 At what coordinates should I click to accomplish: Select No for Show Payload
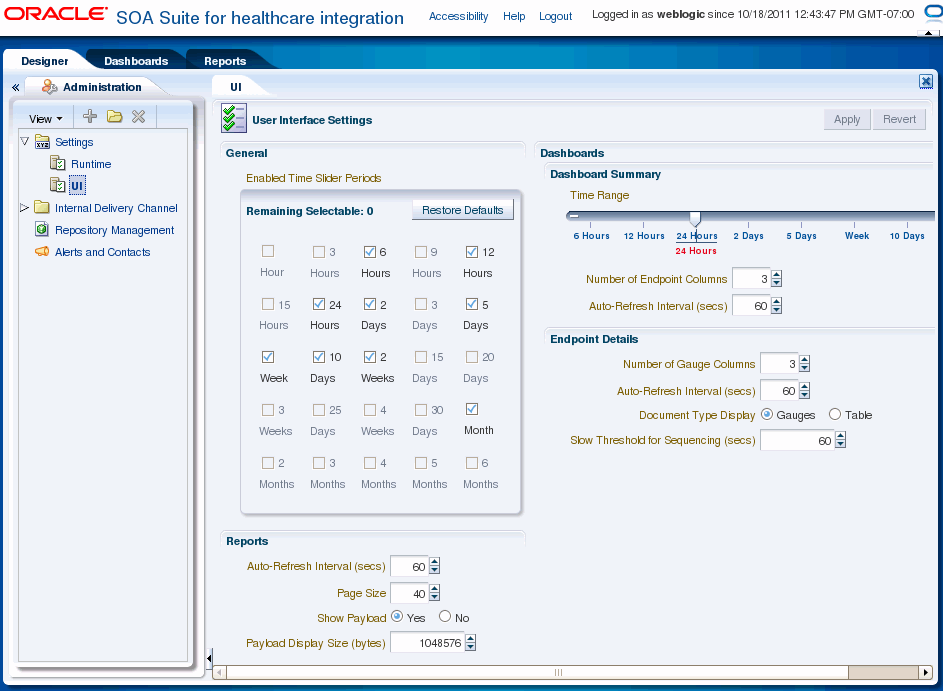pyautogui.click(x=445, y=616)
